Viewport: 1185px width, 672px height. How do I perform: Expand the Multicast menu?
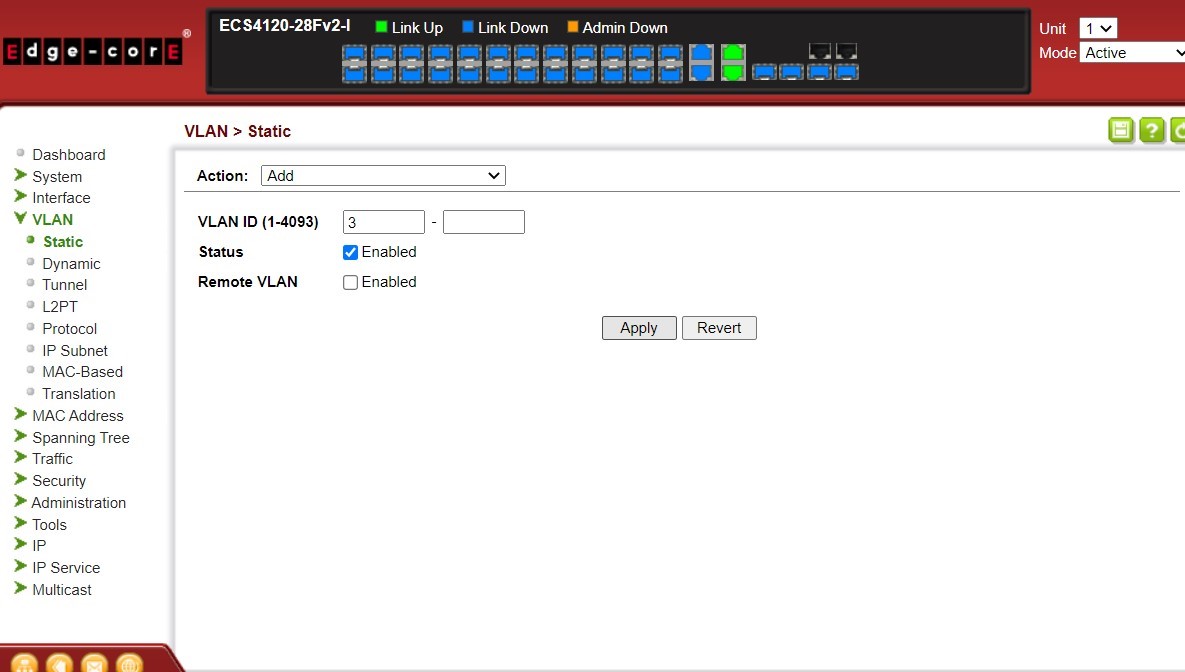coord(62,590)
